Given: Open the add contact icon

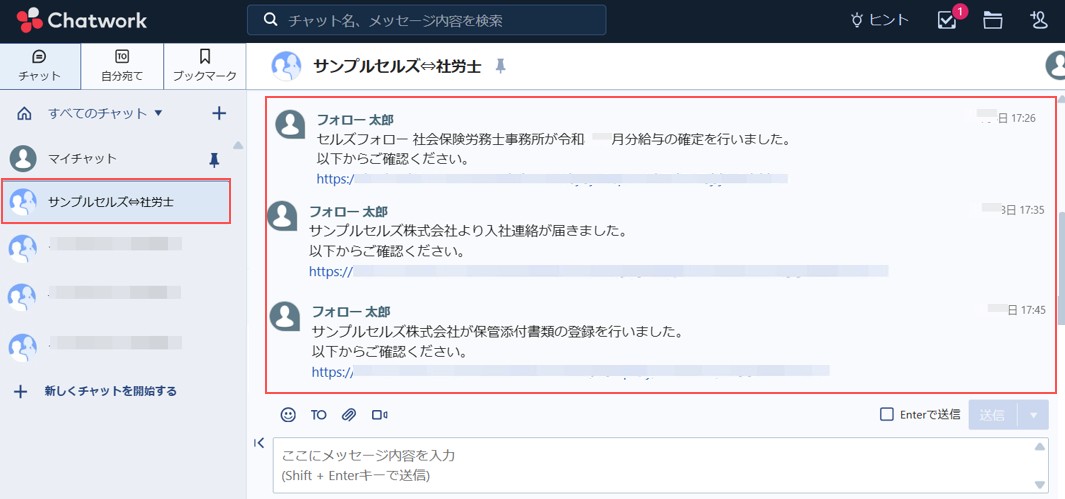Looking at the screenshot, I should click(x=1039, y=20).
